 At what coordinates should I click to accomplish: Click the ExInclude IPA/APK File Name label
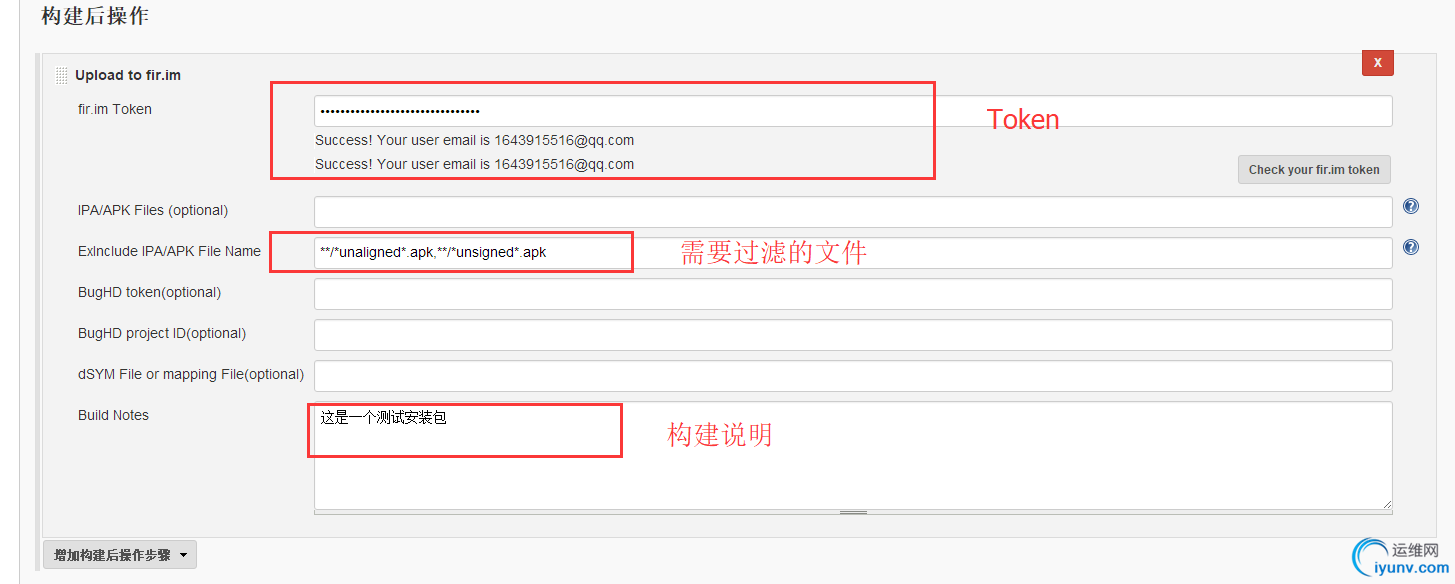(169, 251)
